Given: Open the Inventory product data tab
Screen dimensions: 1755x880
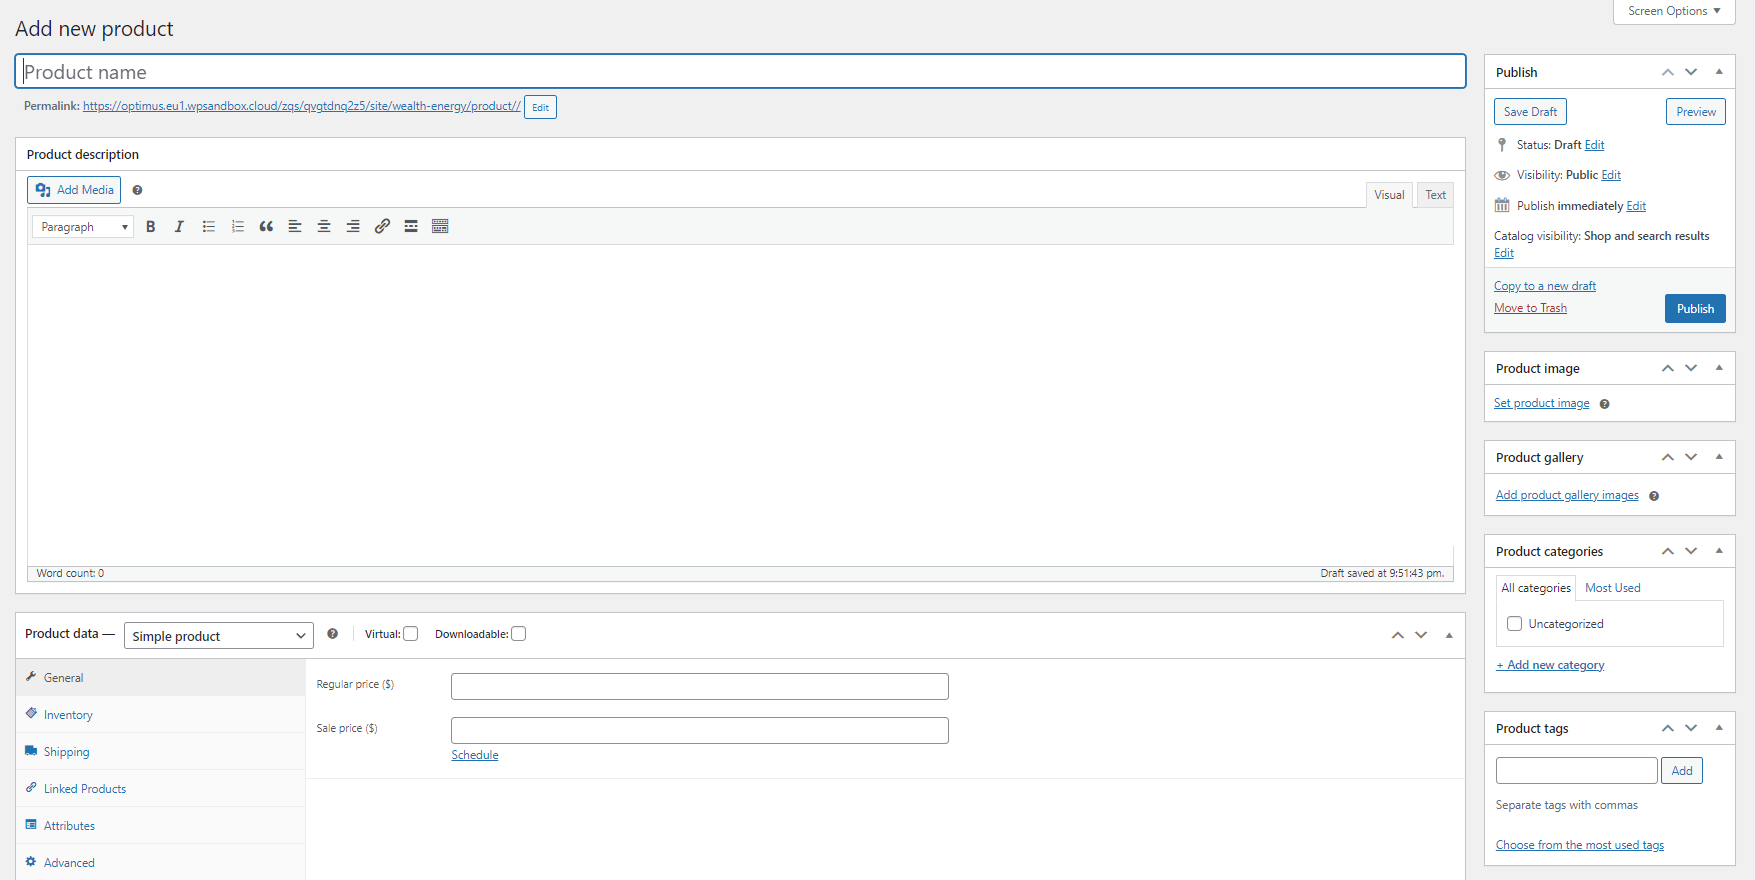Looking at the screenshot, I should [161, 715].
